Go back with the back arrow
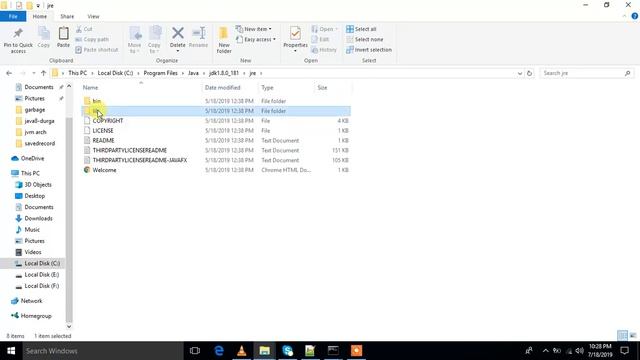Screen dimensions: 640x360 pyautogui.click(x=9, y=73)
